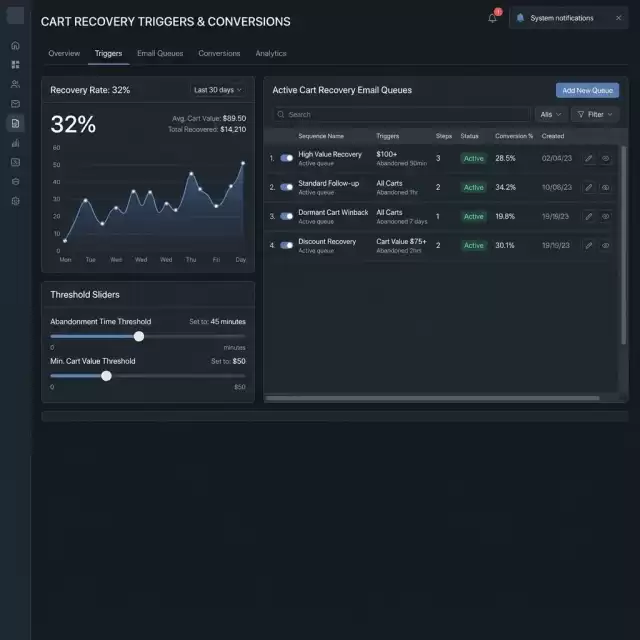Select the Triggers tab
The image size is (640, 640).
108,53
